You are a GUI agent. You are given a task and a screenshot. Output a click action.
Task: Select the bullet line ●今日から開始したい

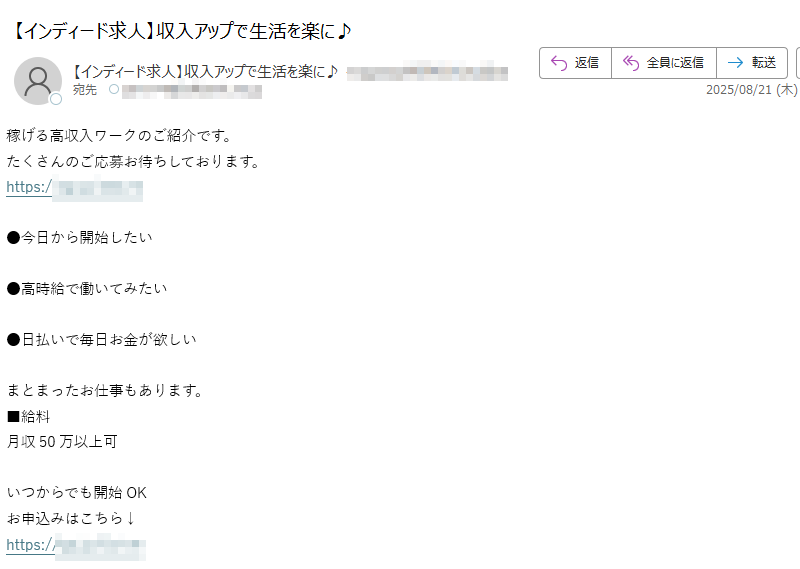(x=80, y=238)
